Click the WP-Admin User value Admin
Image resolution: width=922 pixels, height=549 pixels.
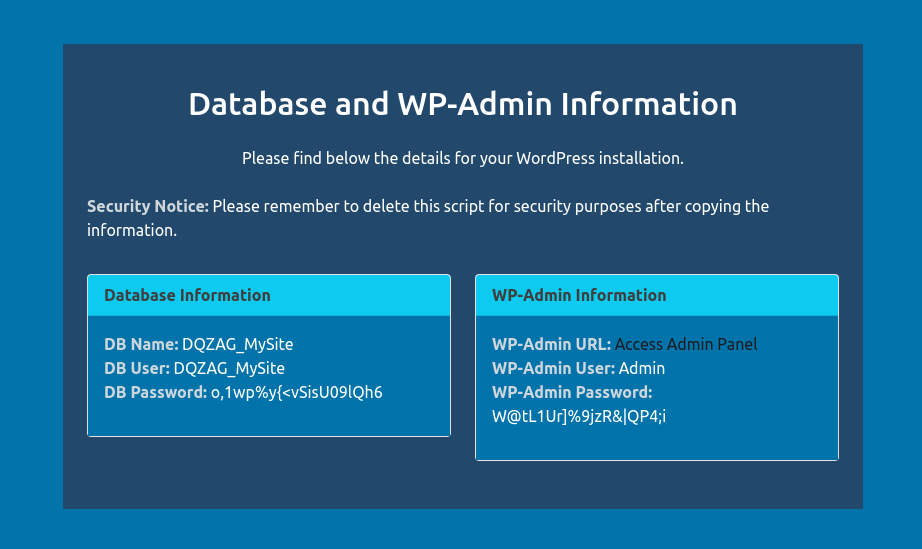(x=642, y=368)
